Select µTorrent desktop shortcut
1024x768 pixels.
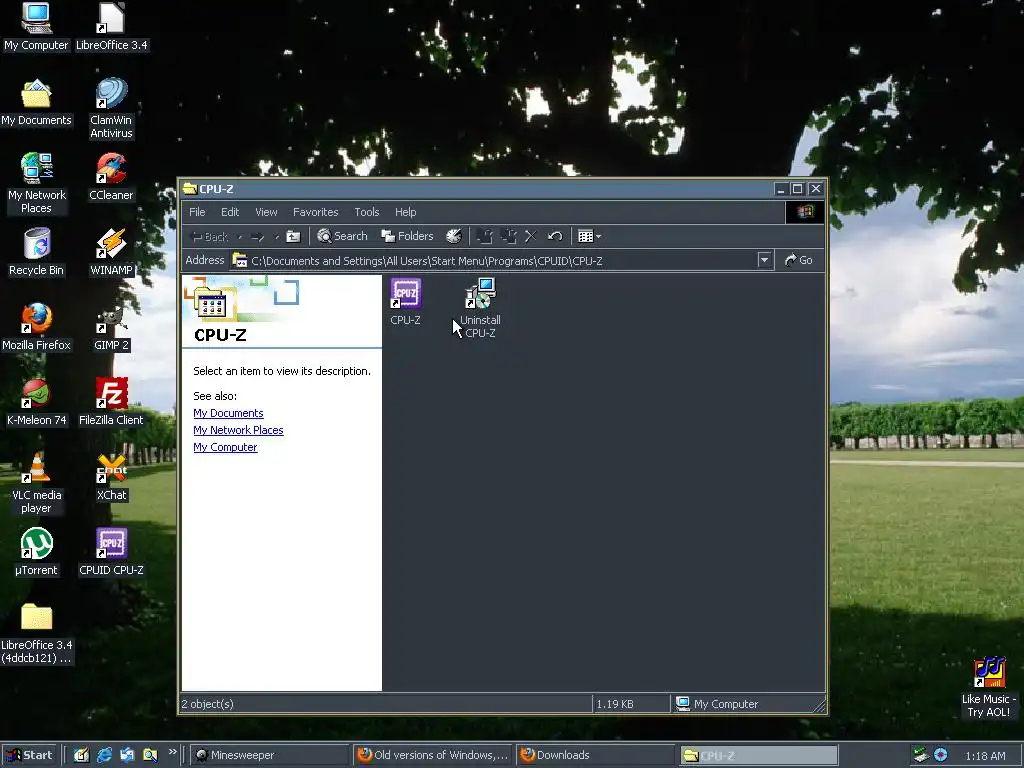click(37, 552)
